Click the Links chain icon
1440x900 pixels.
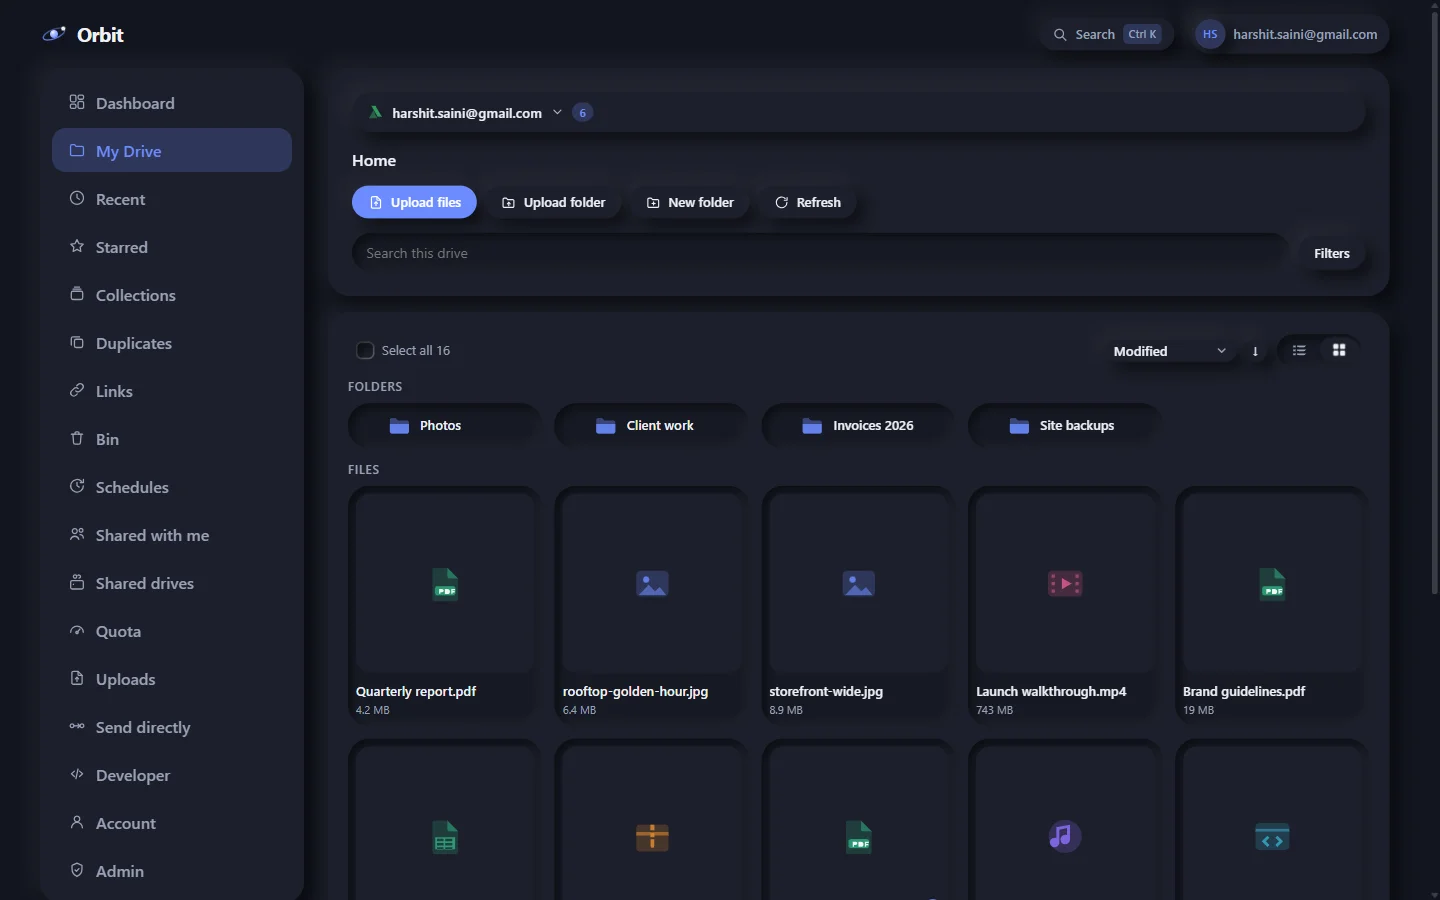(77, 390)
